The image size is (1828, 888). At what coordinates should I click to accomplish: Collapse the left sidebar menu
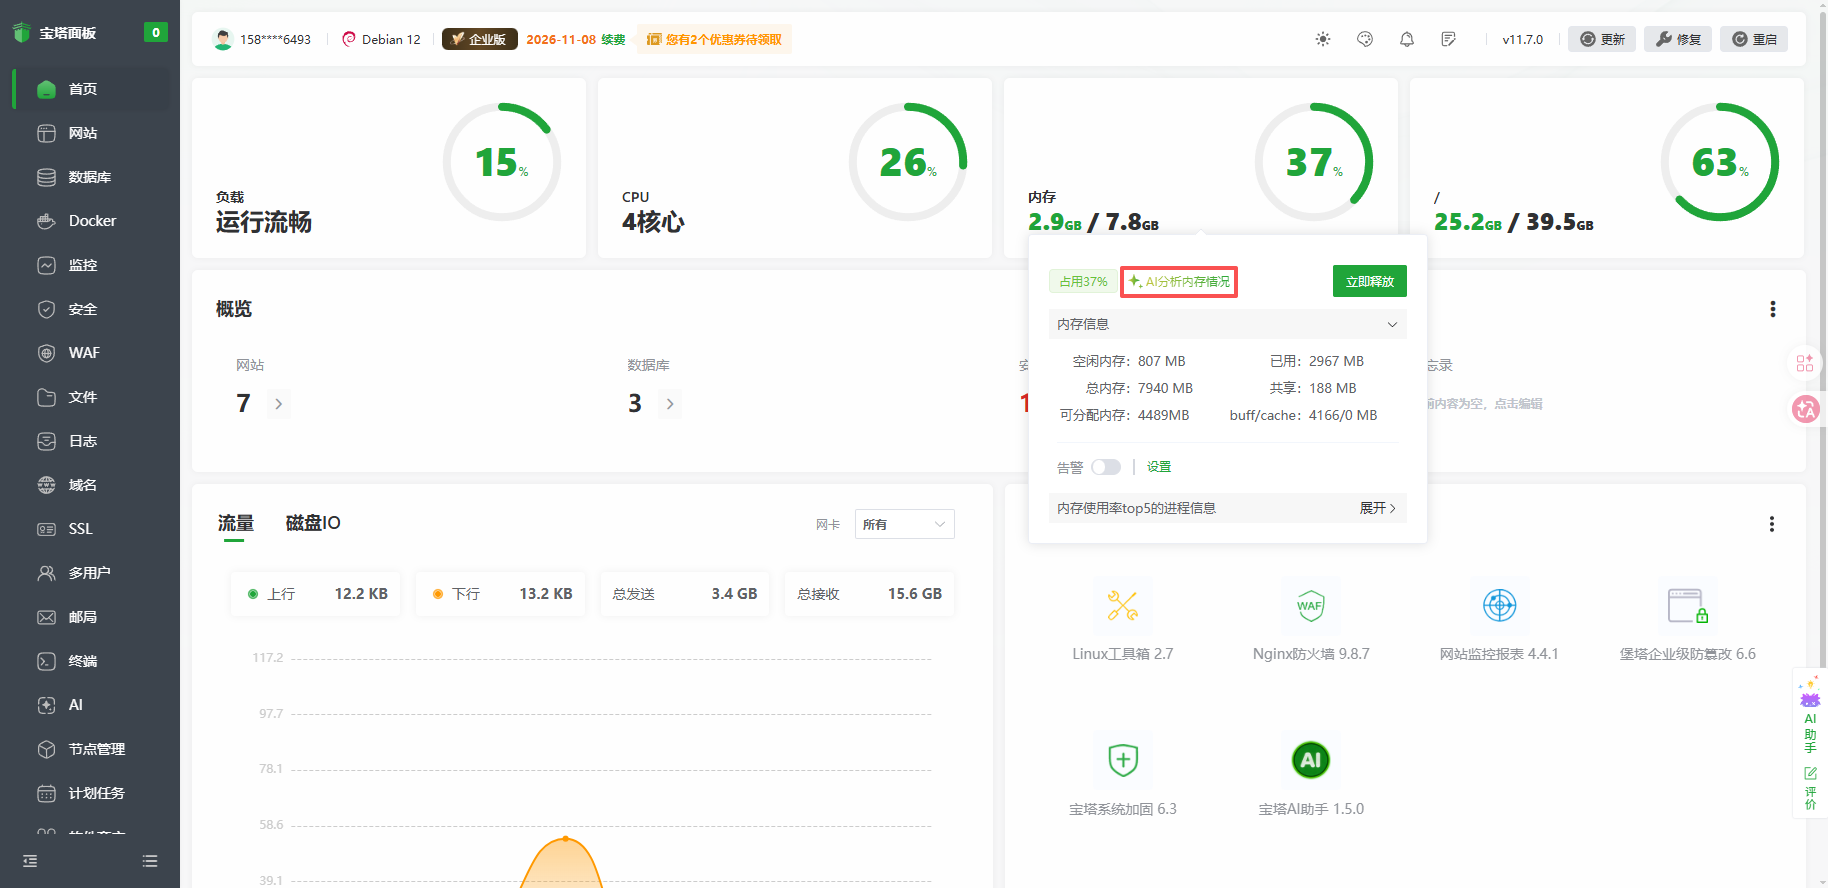30,861
